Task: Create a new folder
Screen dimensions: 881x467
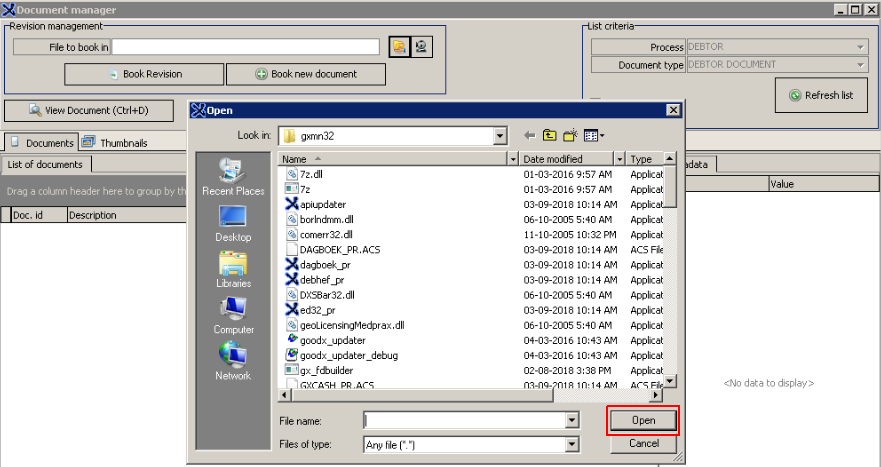Action: click(x=570, y=135)
